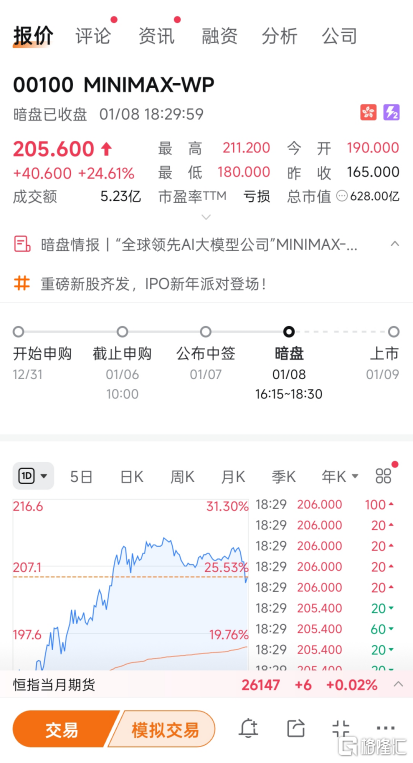Tap the total market cap info bubble
413x763 pixels.
point(342,196)
